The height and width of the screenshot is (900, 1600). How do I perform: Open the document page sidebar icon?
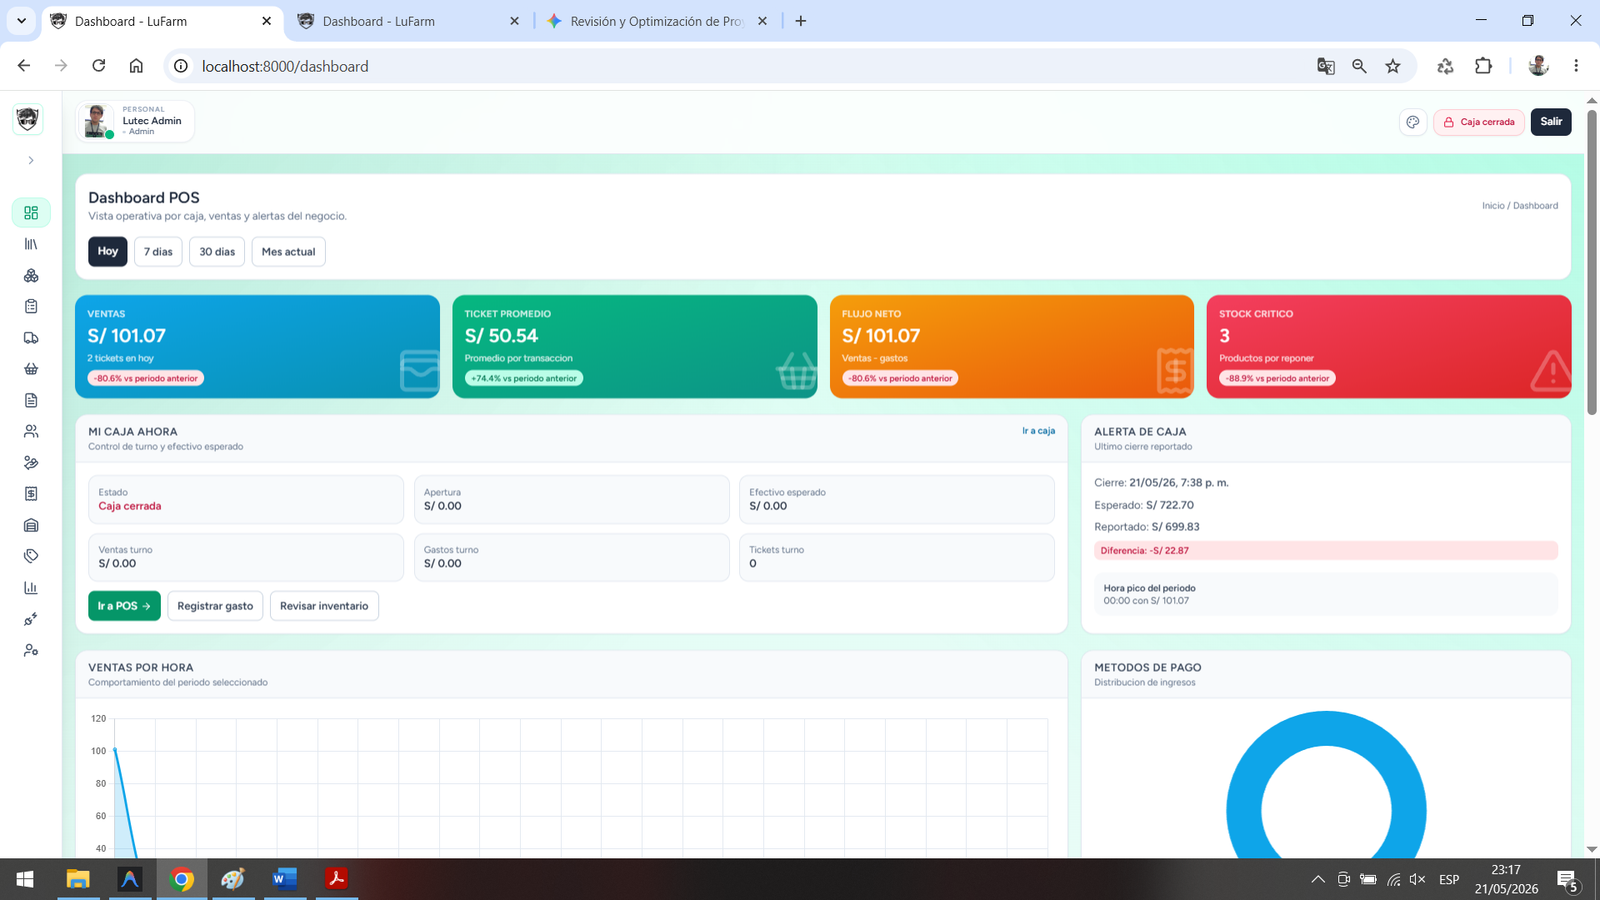pyautogui.click(x=31, y=400)
